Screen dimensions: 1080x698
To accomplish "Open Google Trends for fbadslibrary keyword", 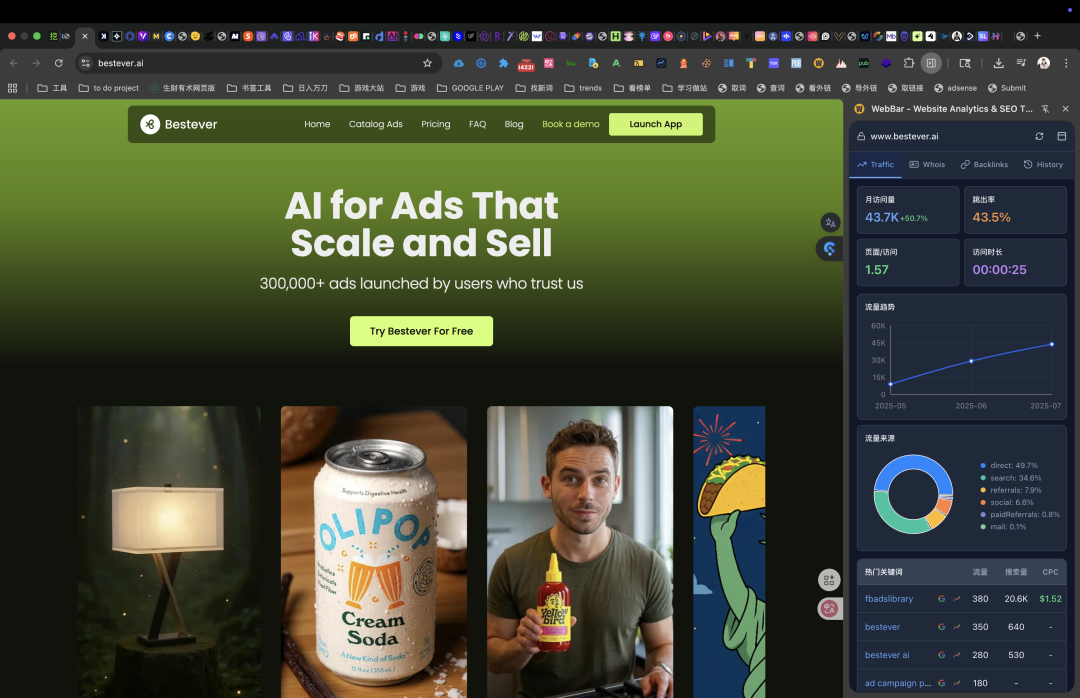I will [957, 599].
